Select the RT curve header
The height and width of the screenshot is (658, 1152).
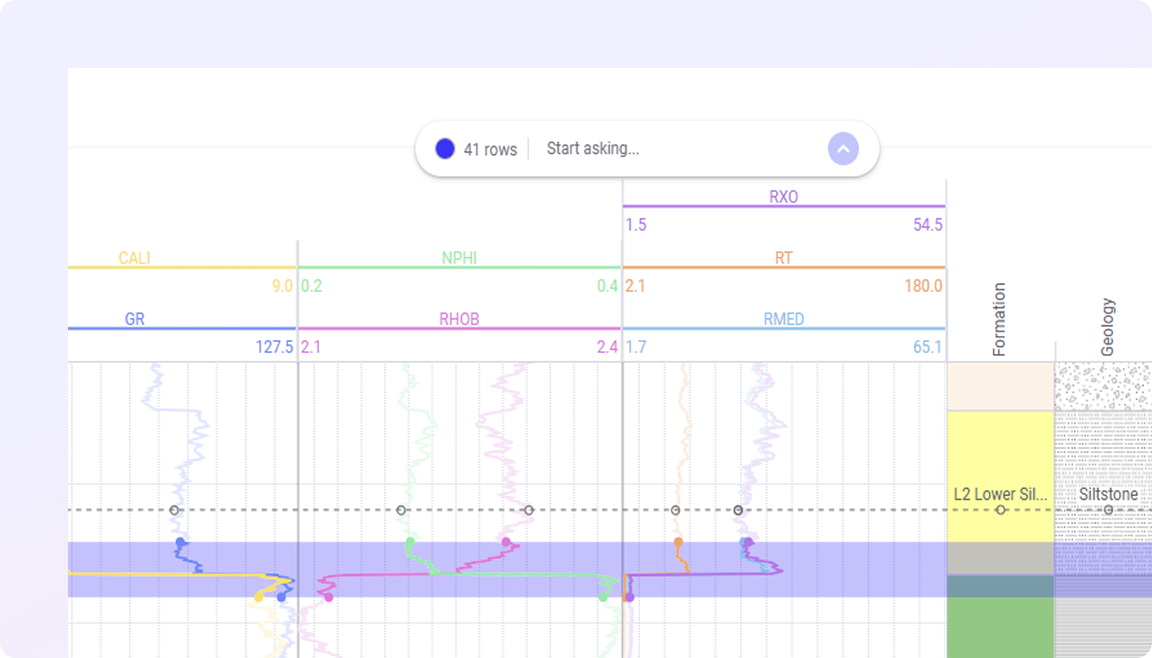click(783, 258)
